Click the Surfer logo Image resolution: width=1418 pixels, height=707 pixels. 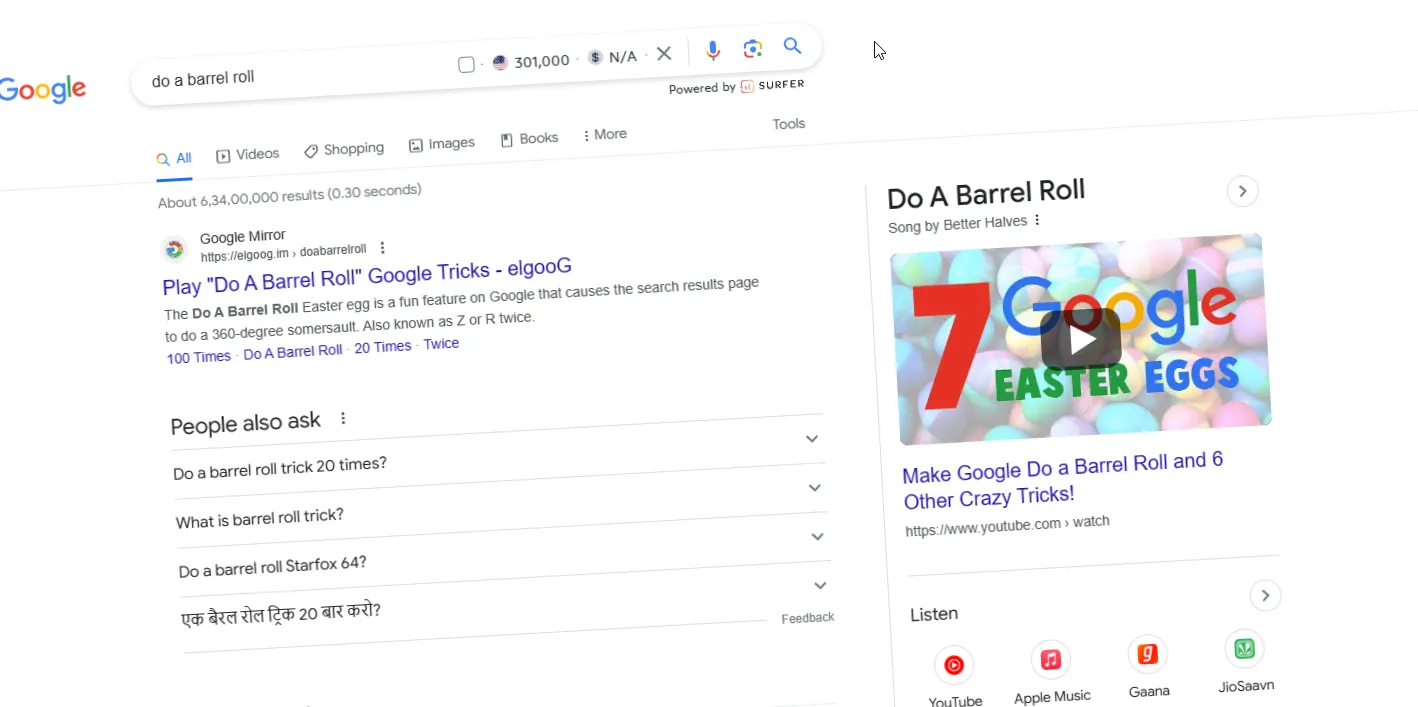[771, 86]
